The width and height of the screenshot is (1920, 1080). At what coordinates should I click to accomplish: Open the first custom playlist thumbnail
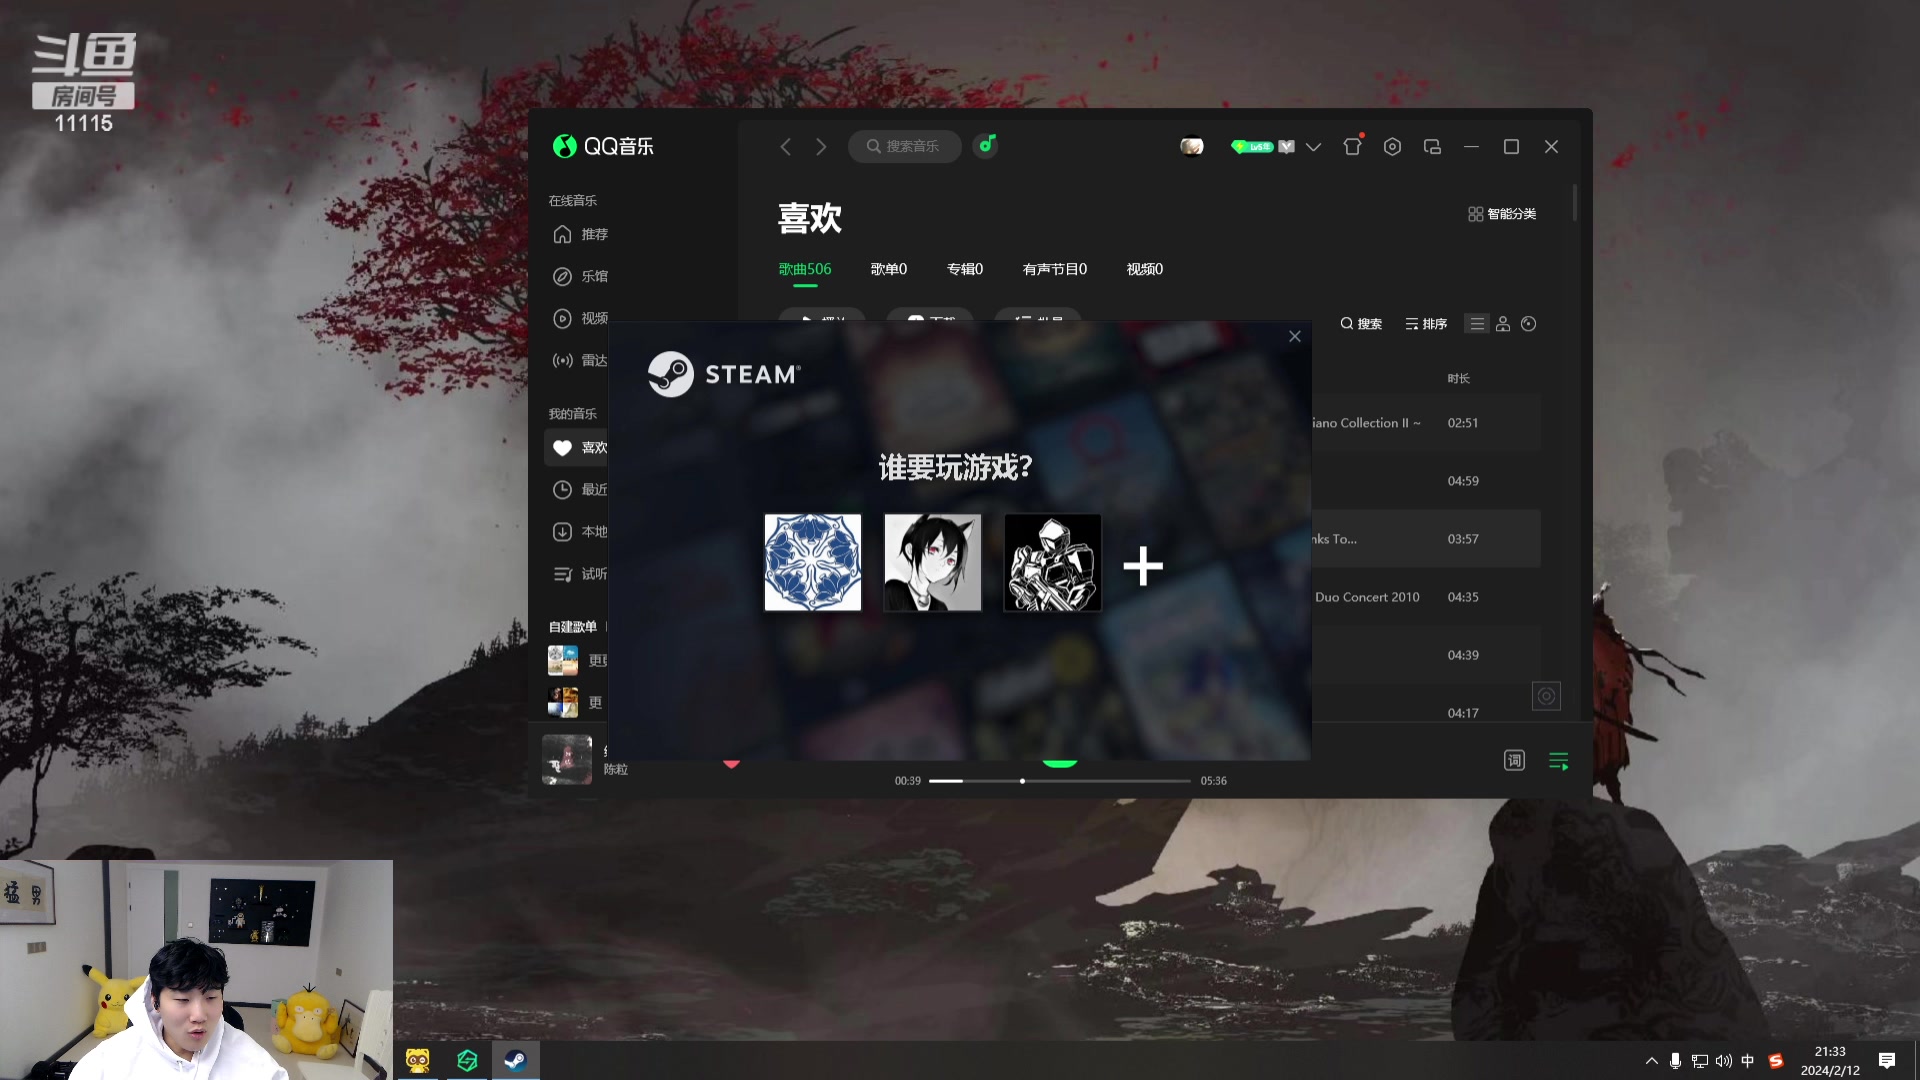(563, 660)
